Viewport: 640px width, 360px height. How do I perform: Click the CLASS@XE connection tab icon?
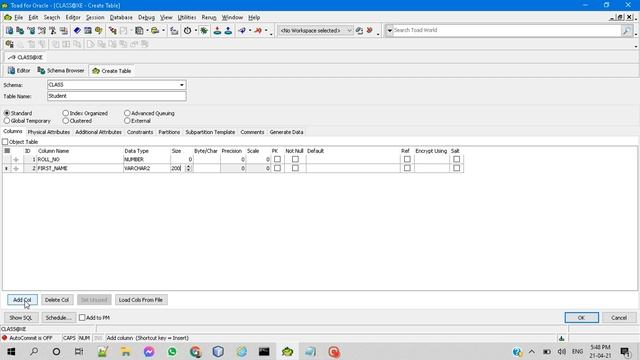[11, 58]
